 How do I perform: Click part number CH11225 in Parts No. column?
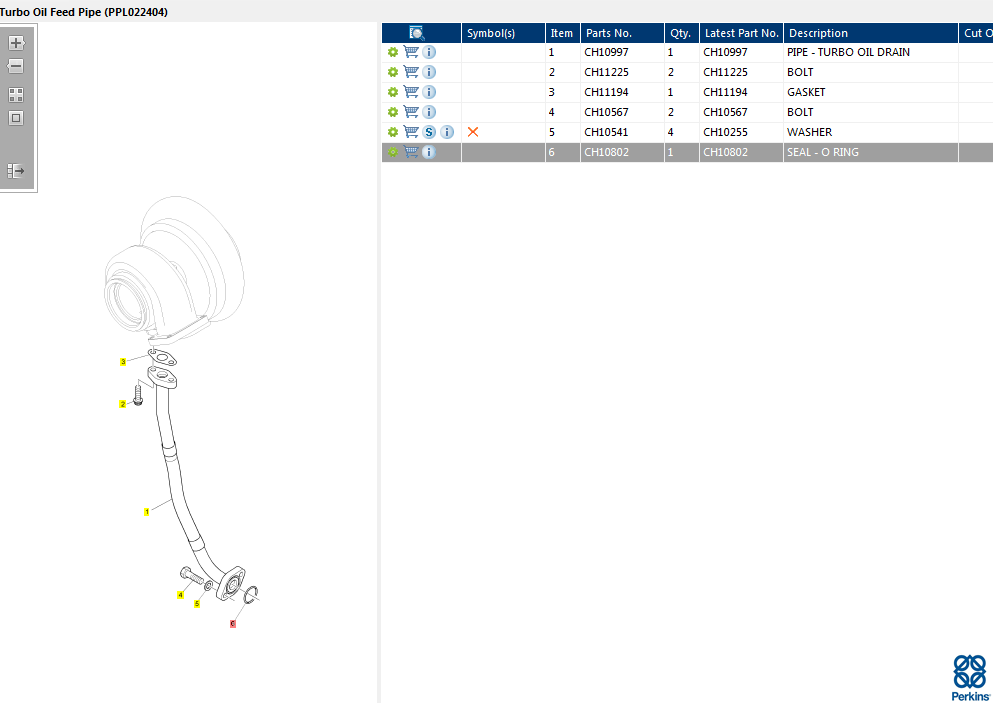tap(606, 72)
